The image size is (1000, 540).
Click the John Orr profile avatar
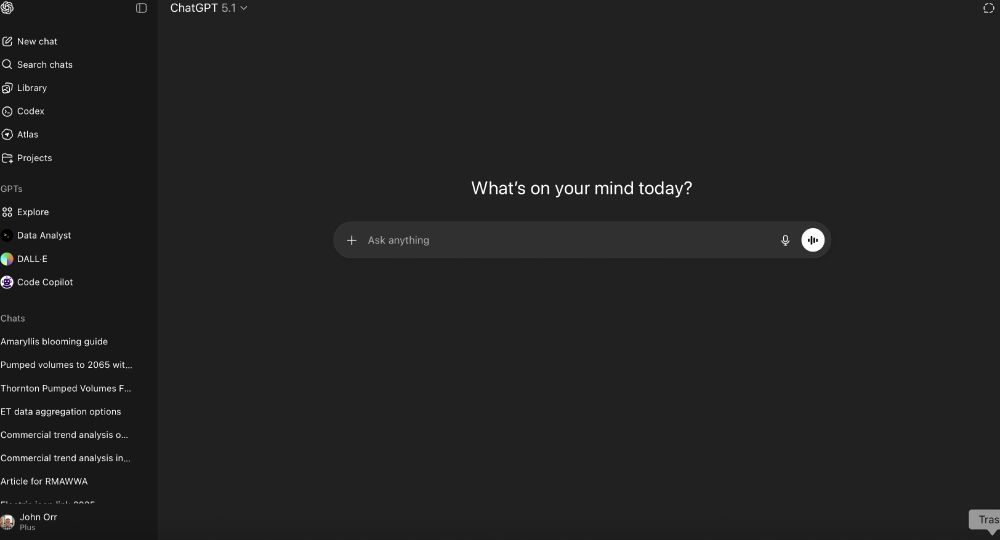(x=7, y=522)
